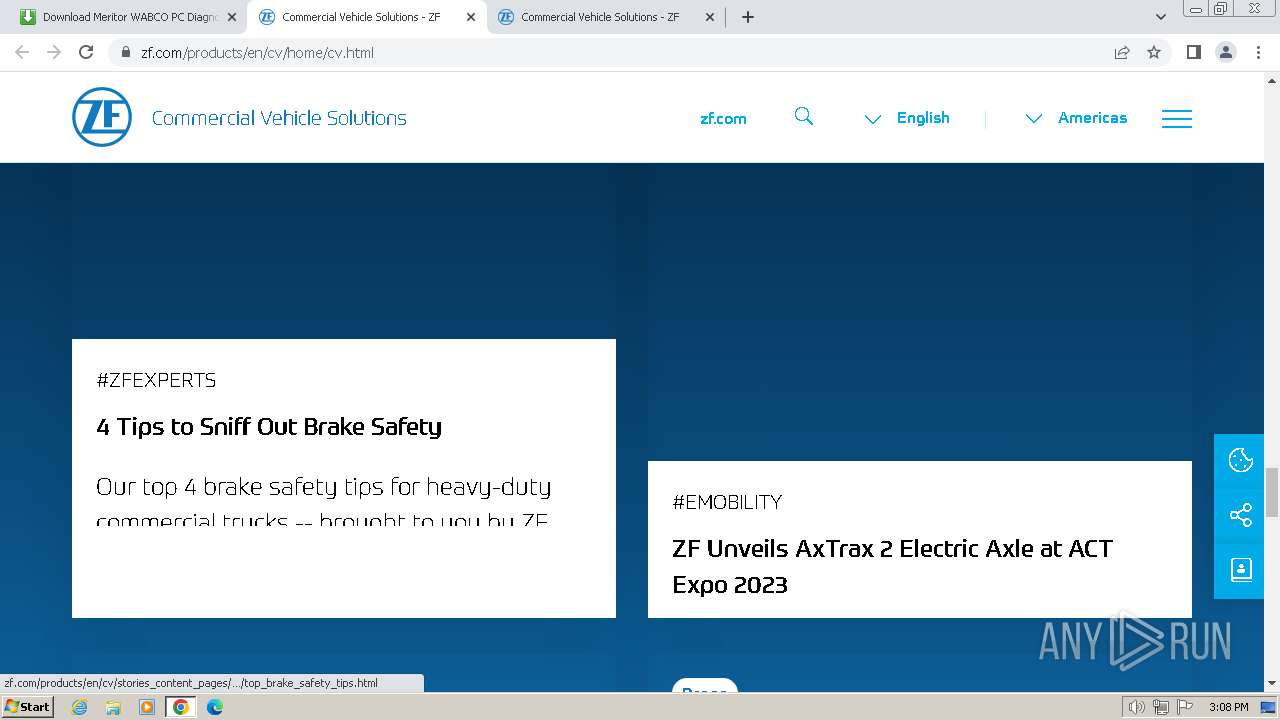Open volume control in system tray

[1137, 707]
